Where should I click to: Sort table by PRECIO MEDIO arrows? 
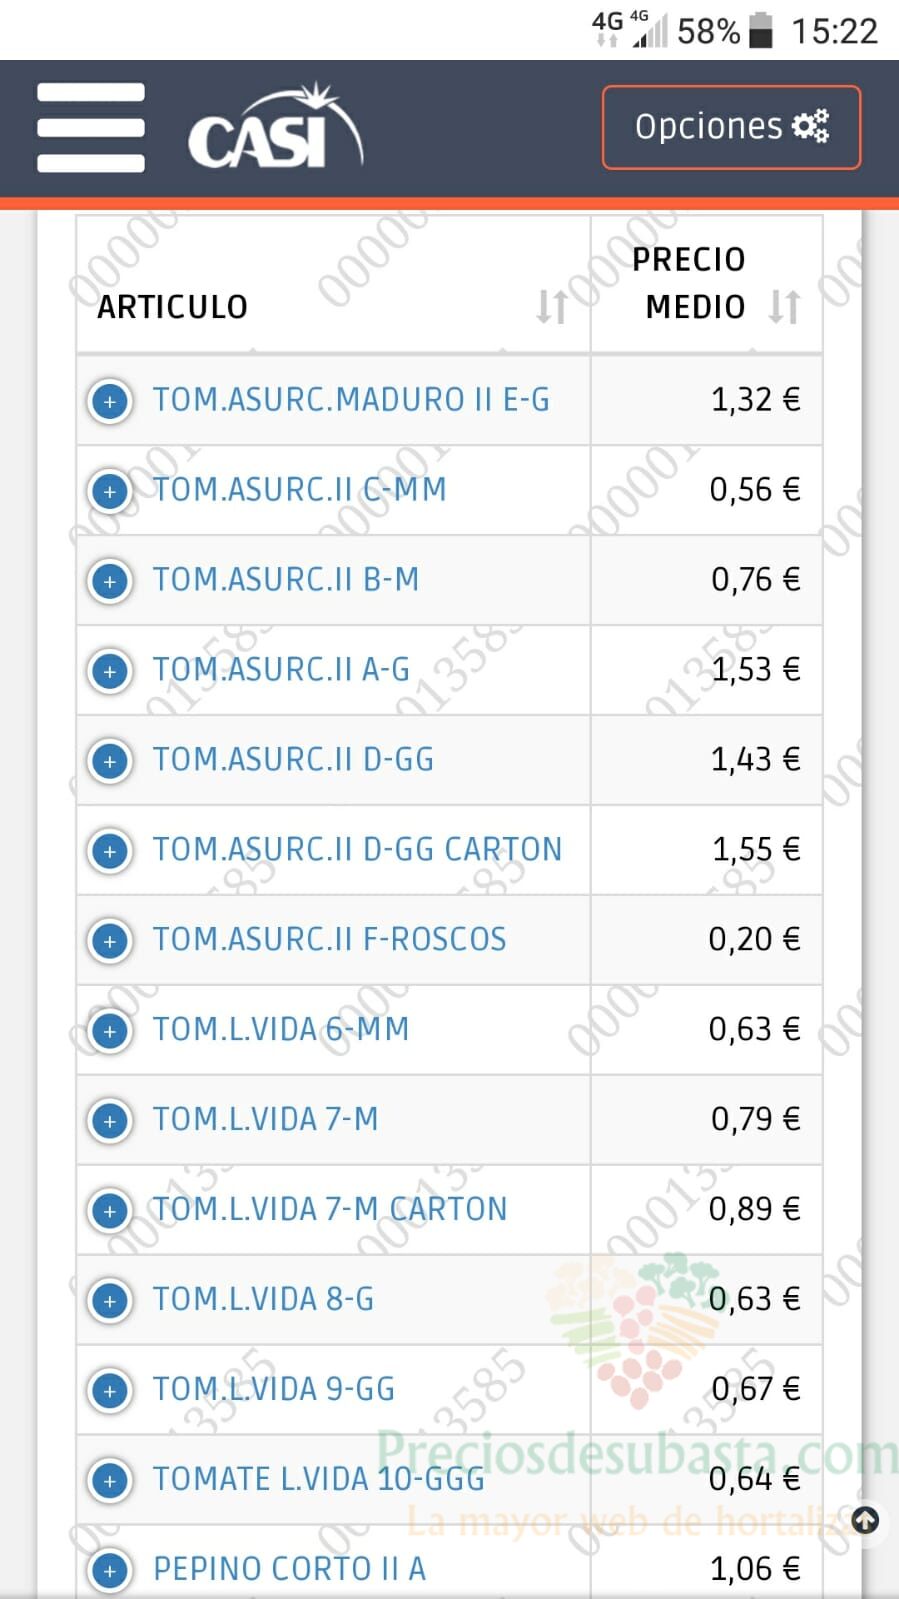pos(784,306)
